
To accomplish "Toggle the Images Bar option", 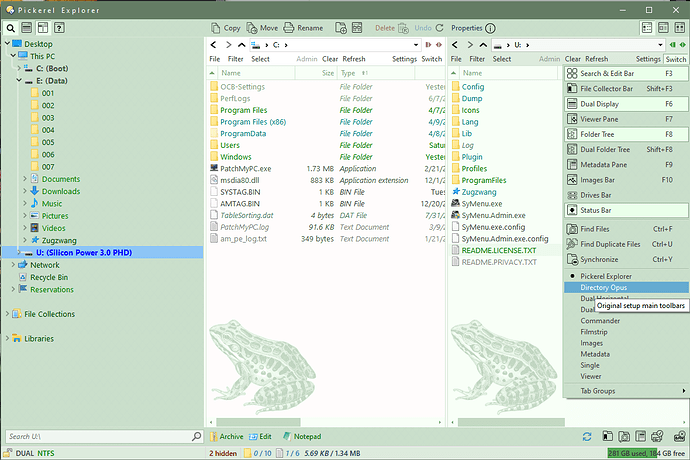I will (626, 180).
